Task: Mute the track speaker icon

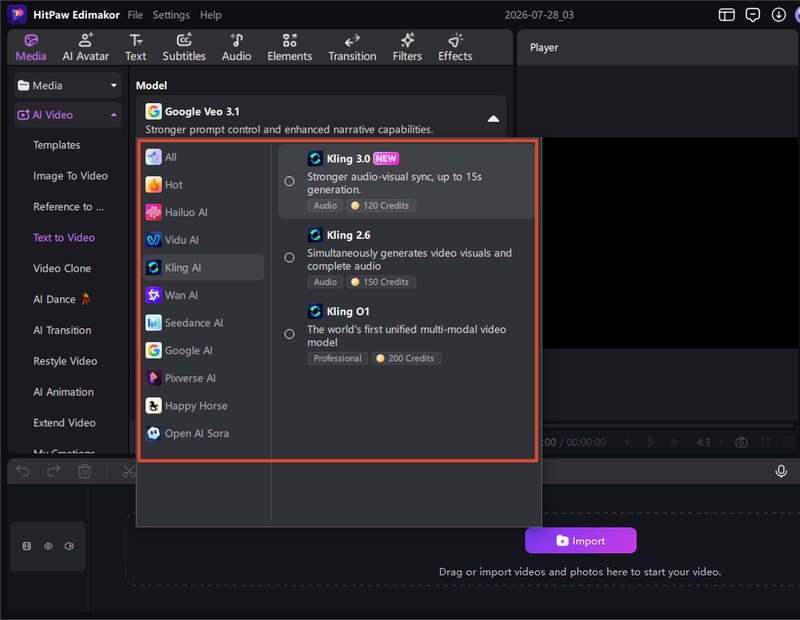Action: click(69, 546)
